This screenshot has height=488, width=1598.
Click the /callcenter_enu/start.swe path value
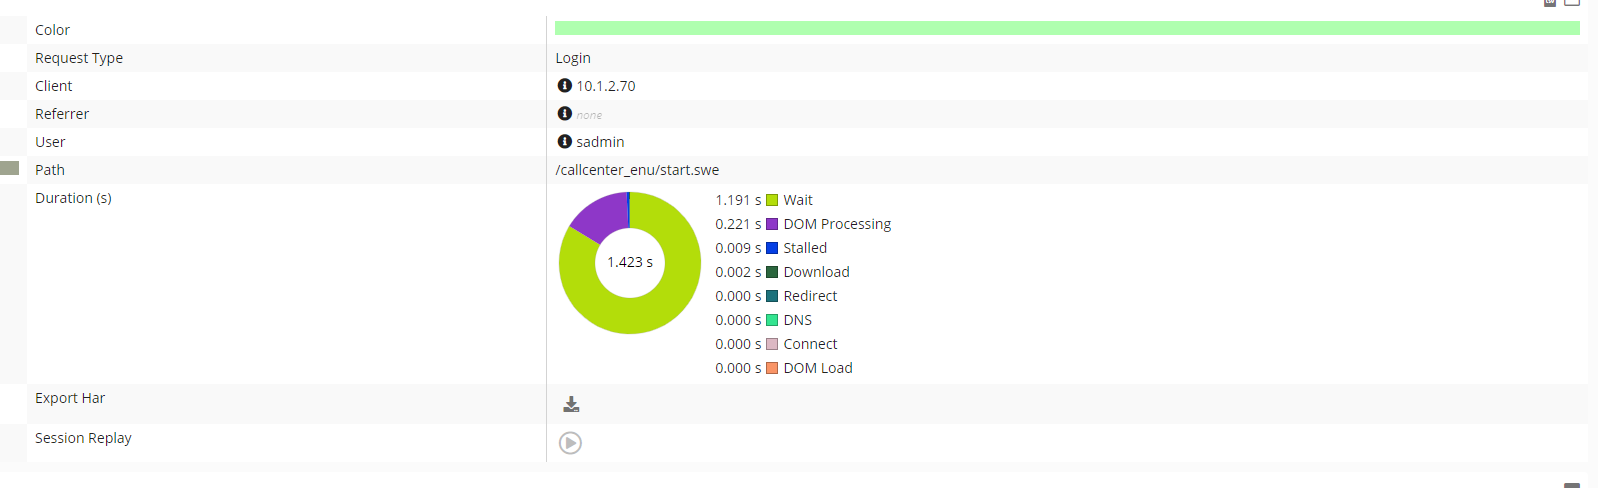click(637, 170)
